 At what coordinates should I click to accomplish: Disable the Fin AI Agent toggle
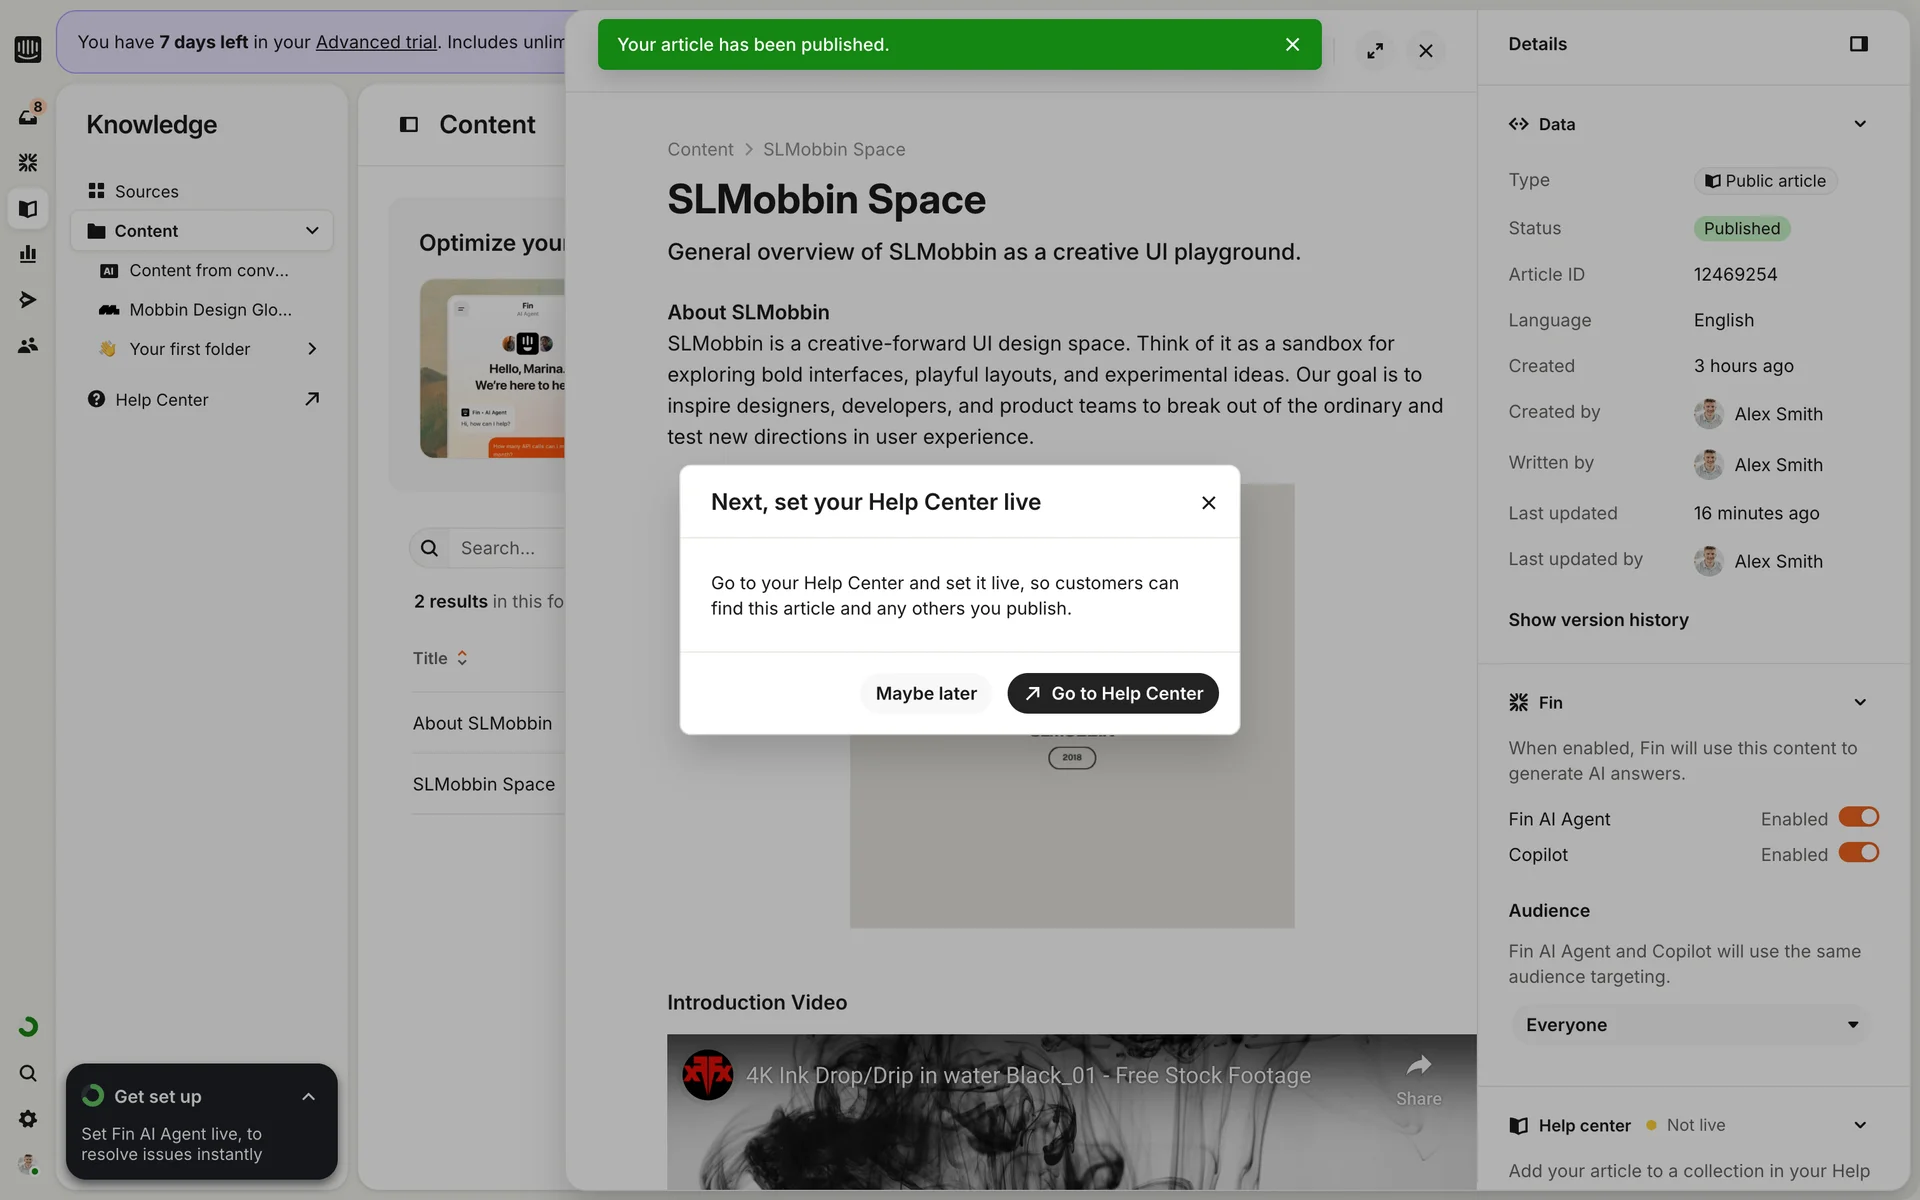(1858, 818)
